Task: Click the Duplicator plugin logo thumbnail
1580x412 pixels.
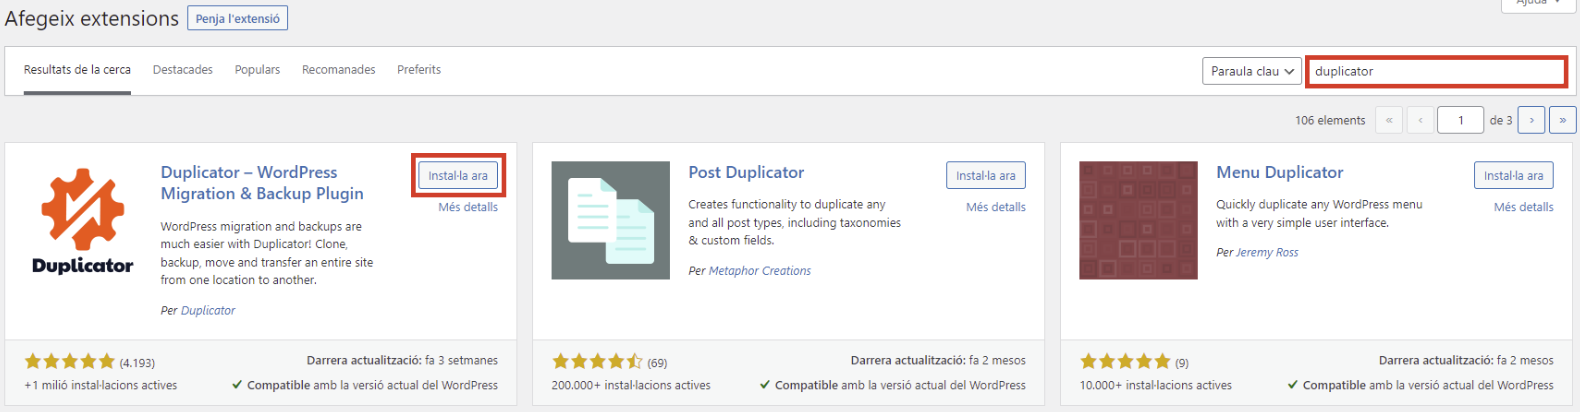Action: [83, 220]
